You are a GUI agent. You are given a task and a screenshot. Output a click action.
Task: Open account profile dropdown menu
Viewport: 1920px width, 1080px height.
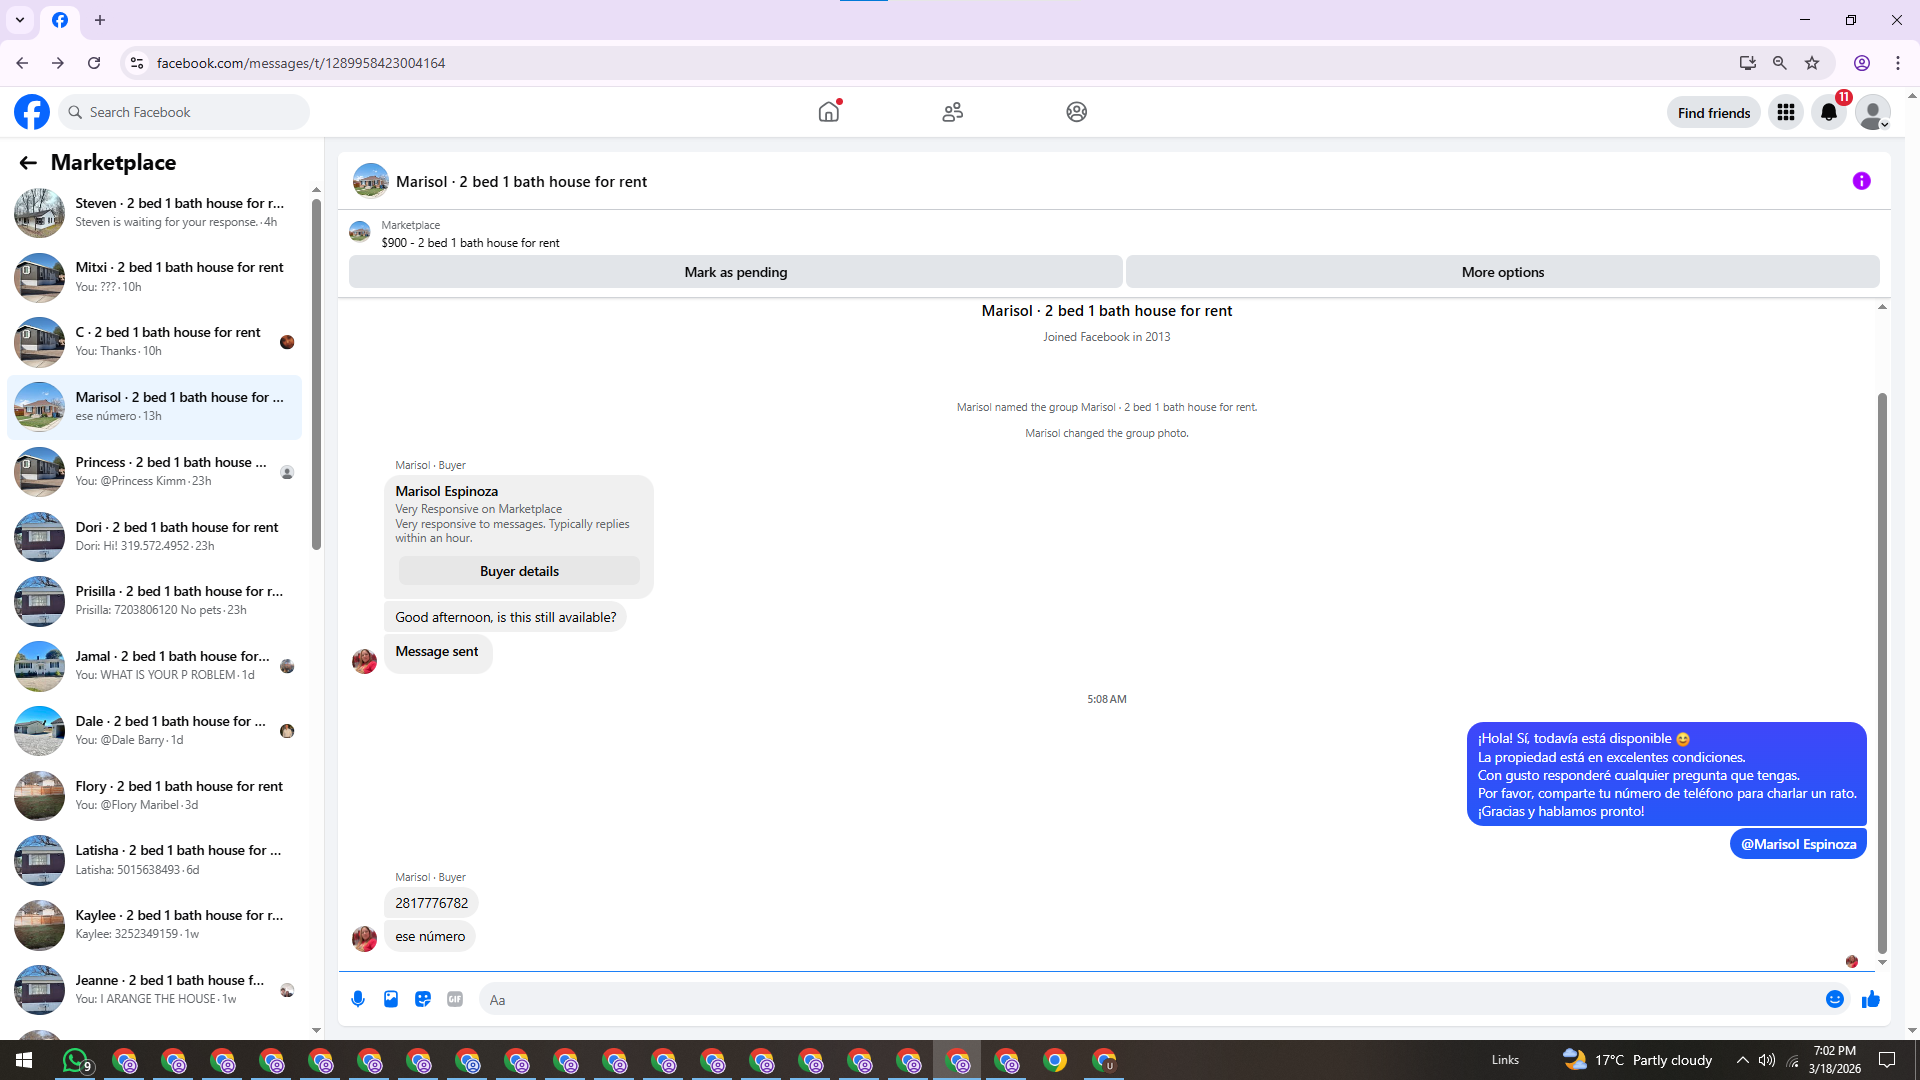coord(1872,112)
